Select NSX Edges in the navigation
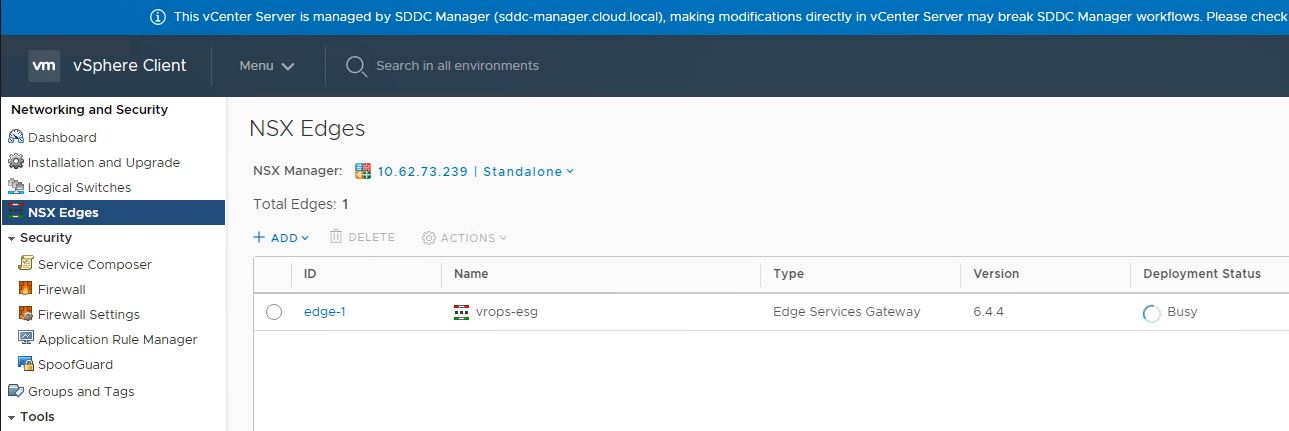The image size is (1289, 431). pos(62,212)
